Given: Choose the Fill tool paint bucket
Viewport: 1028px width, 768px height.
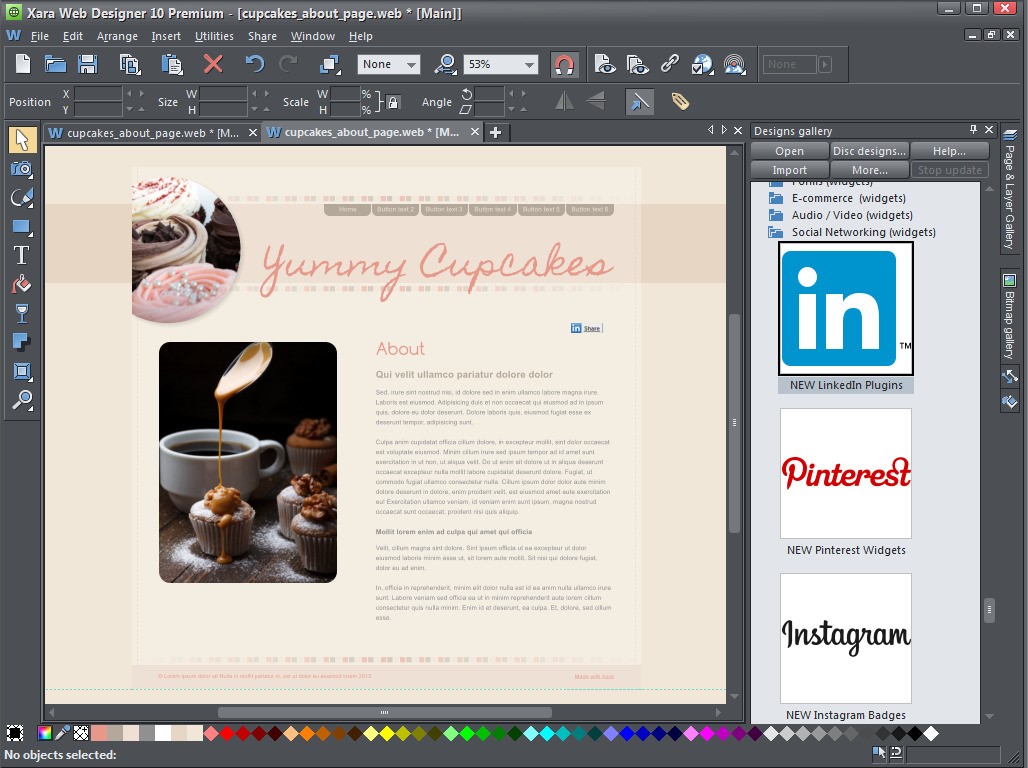Looking at the screenshot, I should click(22, 284).
